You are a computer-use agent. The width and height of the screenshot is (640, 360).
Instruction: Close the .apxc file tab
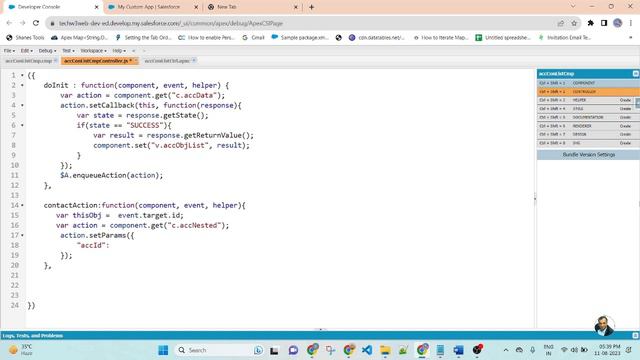[x=194, y=60]
